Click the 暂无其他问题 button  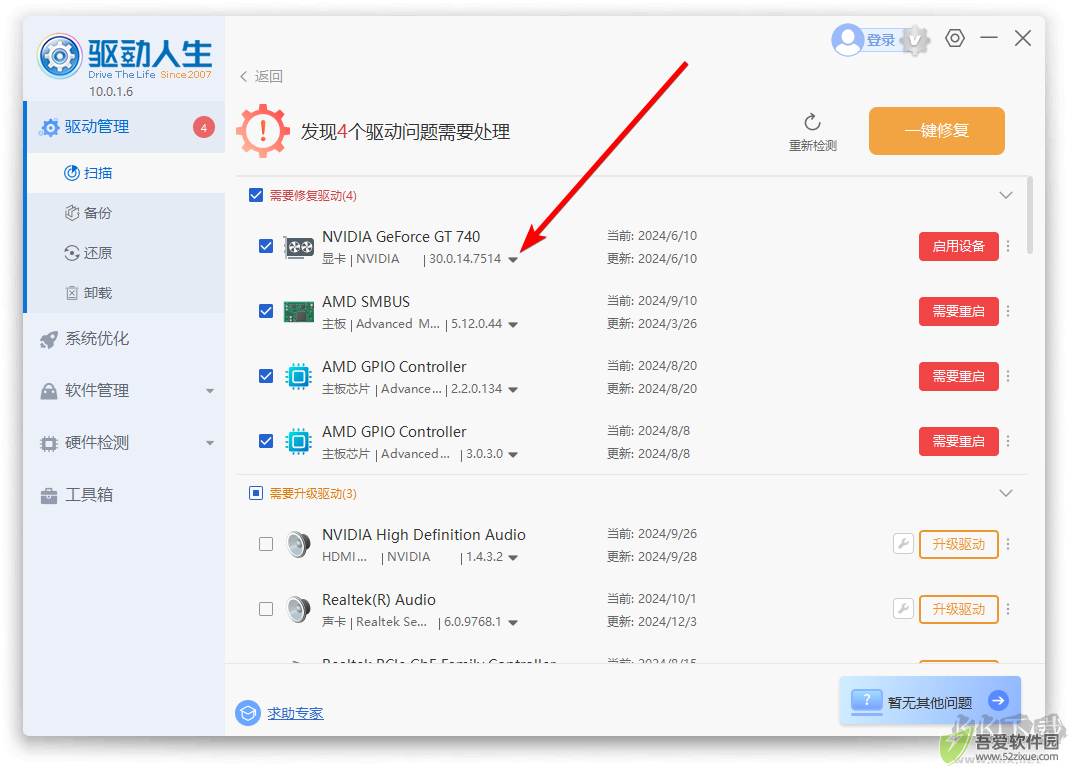(x=930, y=701)
